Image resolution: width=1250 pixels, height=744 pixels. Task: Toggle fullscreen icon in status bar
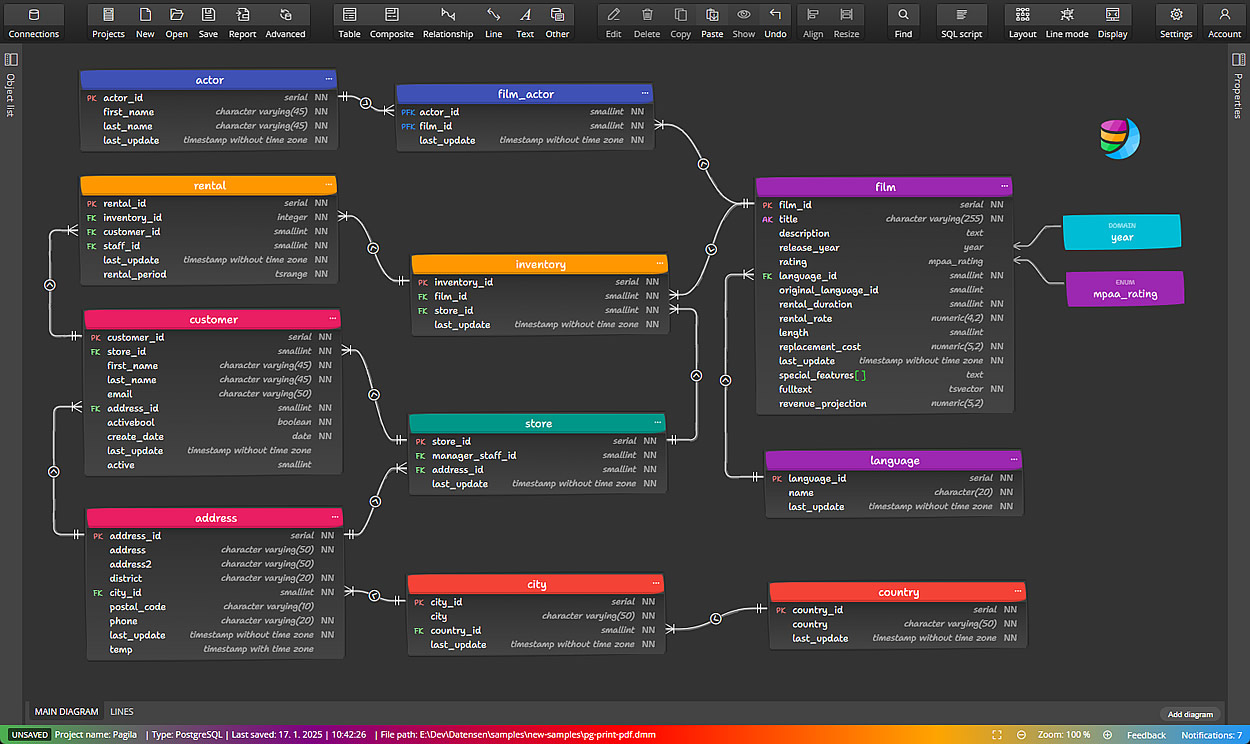click(996, 735)
